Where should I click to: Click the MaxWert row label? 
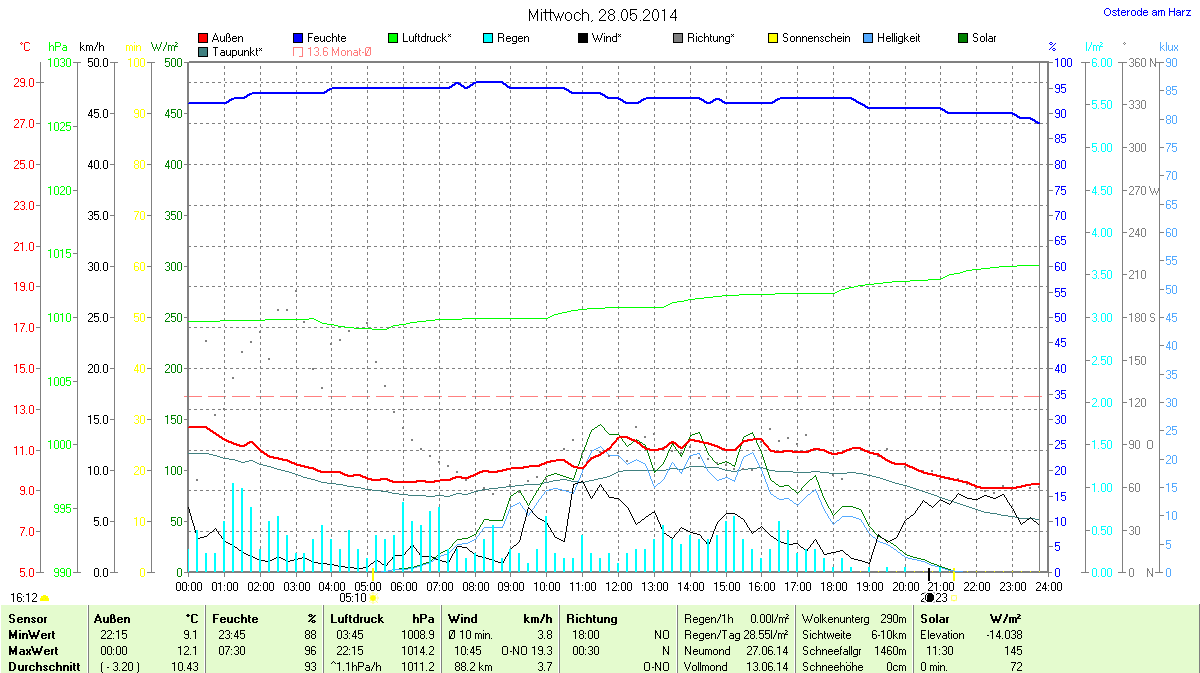[x=33, y=651]
